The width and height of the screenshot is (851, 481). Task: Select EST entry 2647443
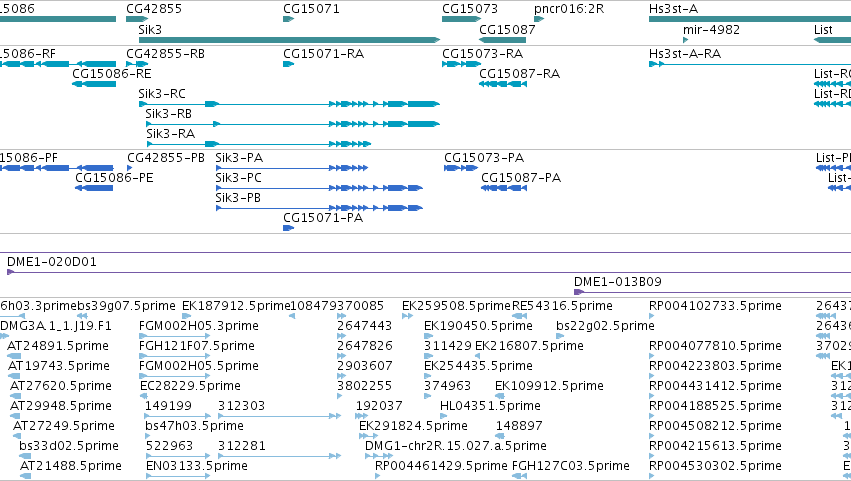[x=364, y=326]
